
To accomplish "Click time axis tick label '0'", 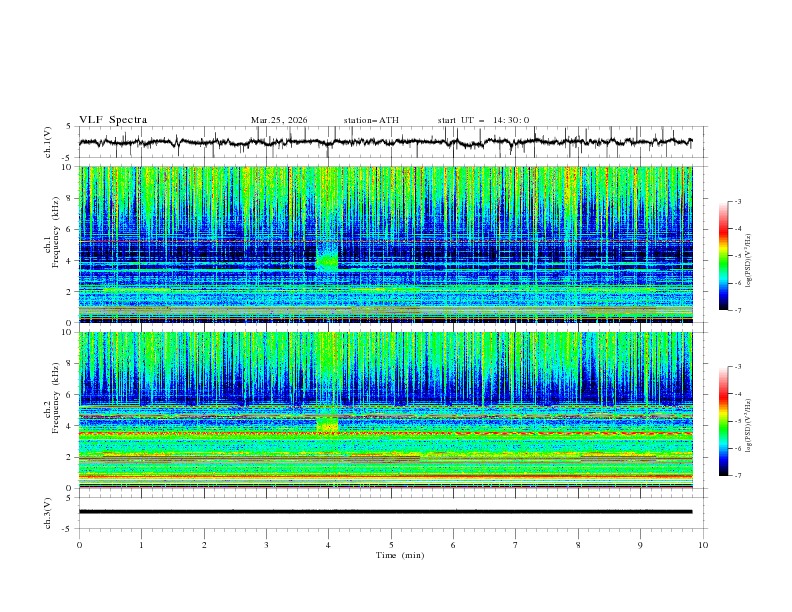I will coord(79,545).
